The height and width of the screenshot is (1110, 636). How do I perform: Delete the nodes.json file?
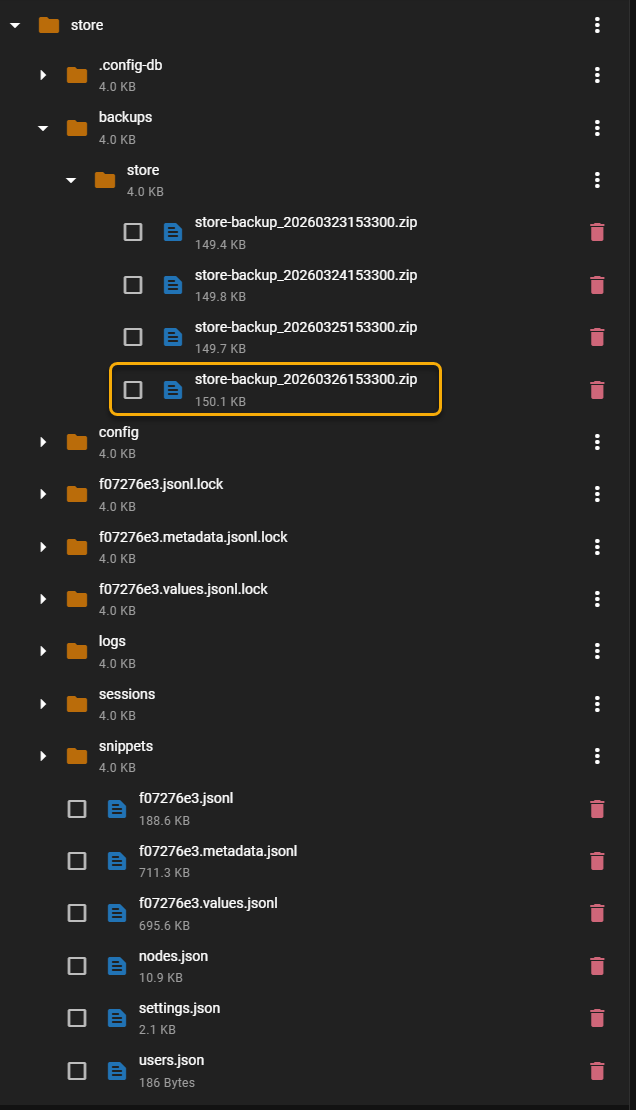coord(597,965)
